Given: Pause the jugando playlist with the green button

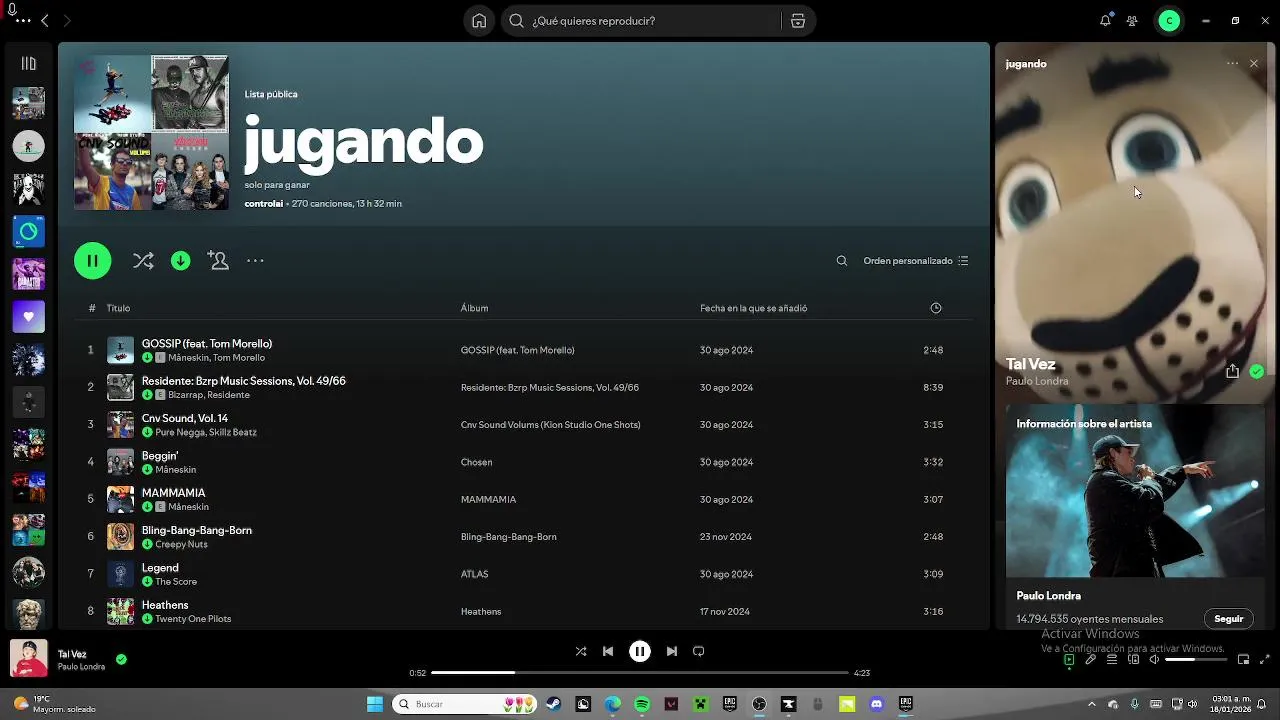Looking at the screenshot, I should [93, 261].
